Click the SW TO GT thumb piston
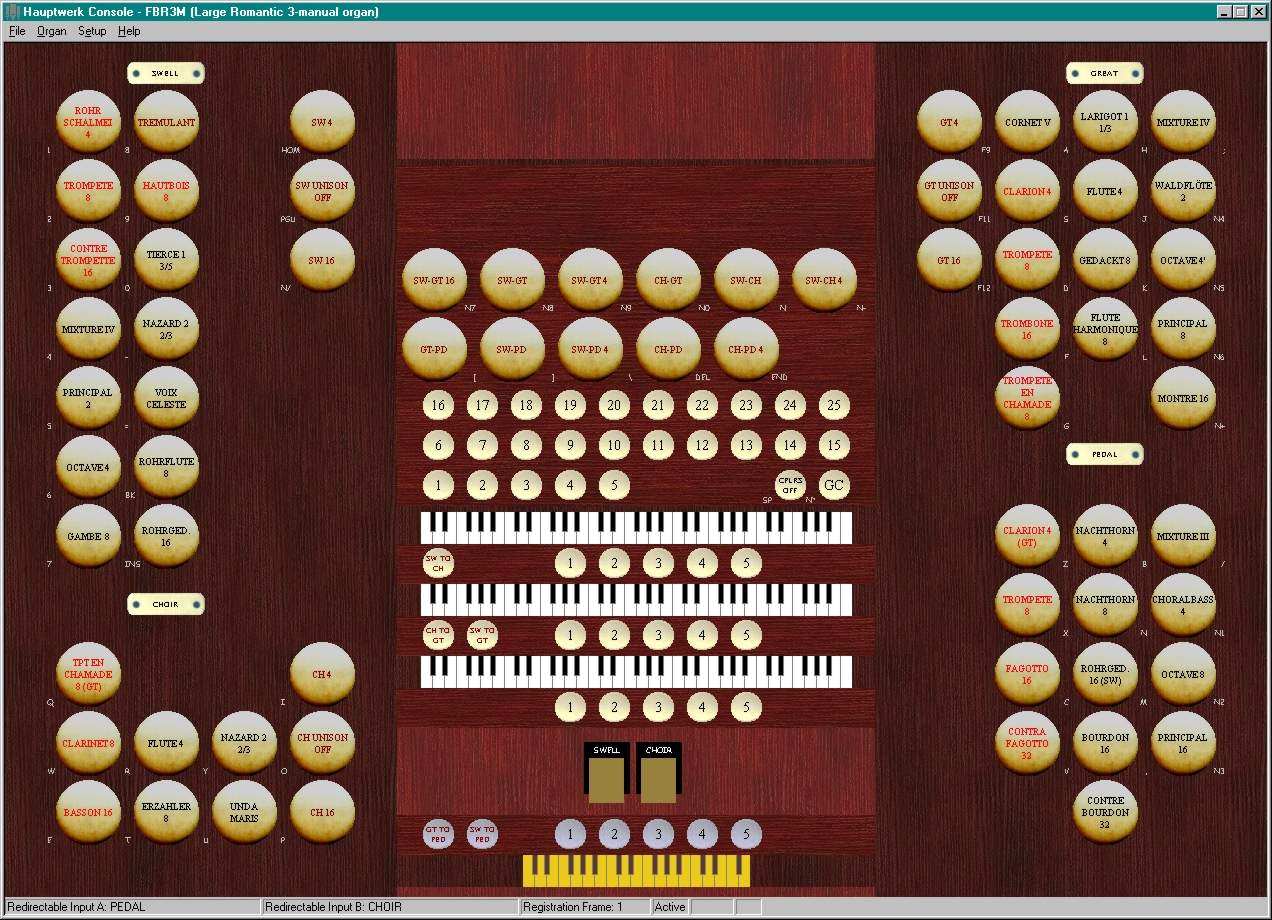The height and width of the screenshot is (920, 1272). pos(482,635)
